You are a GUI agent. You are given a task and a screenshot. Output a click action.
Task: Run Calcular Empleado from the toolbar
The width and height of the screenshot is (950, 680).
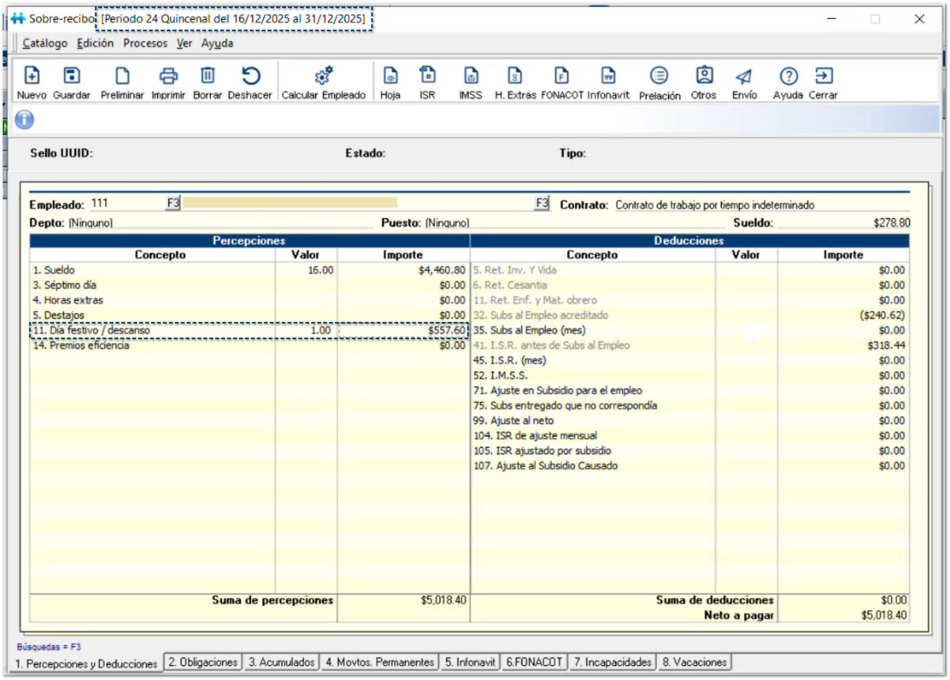pos(323,82)
